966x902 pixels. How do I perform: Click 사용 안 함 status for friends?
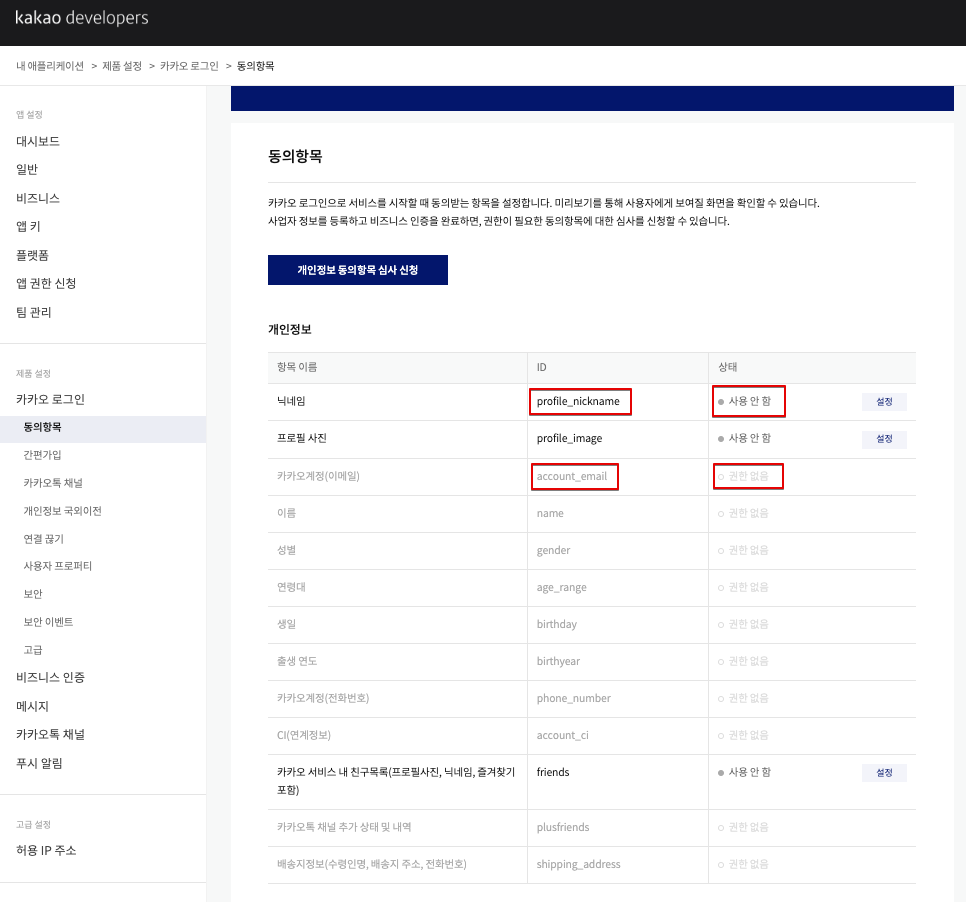tap(744, 772)
